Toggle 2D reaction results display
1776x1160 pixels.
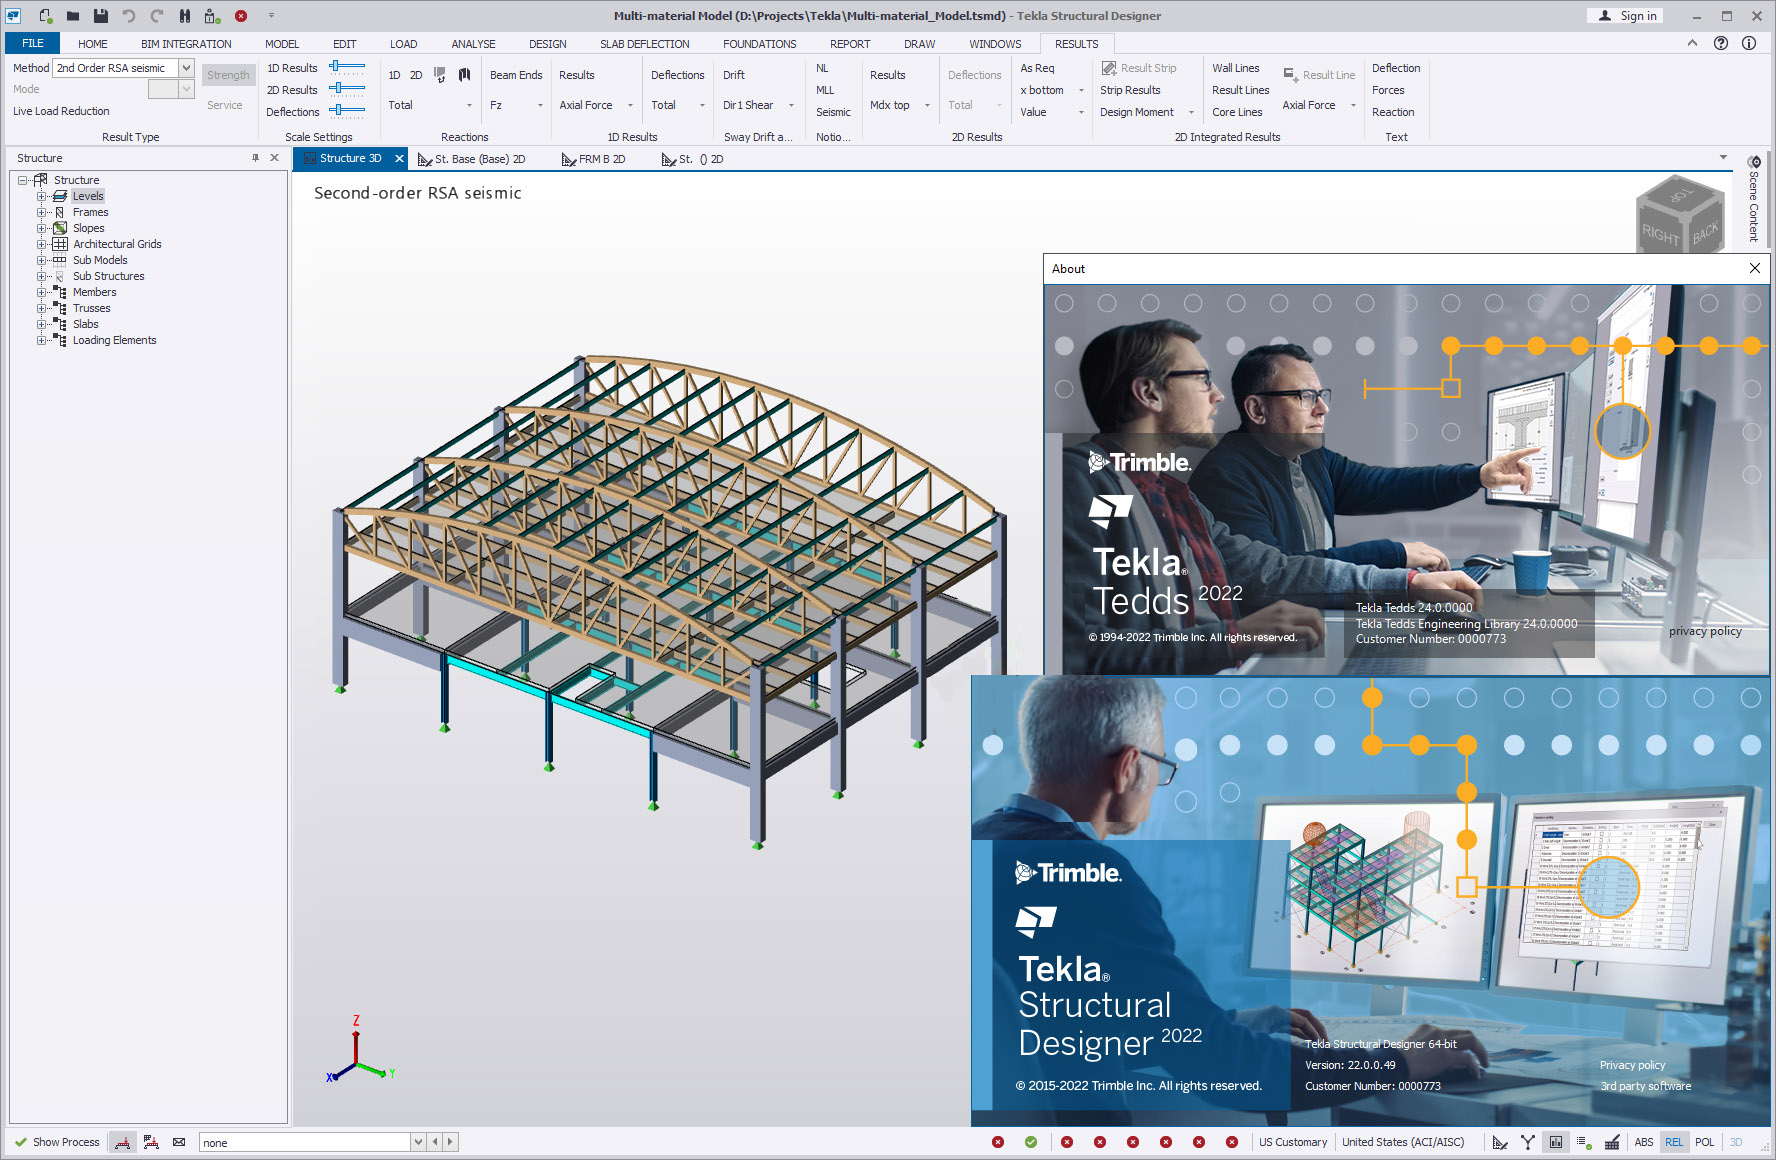pos(418,74)
